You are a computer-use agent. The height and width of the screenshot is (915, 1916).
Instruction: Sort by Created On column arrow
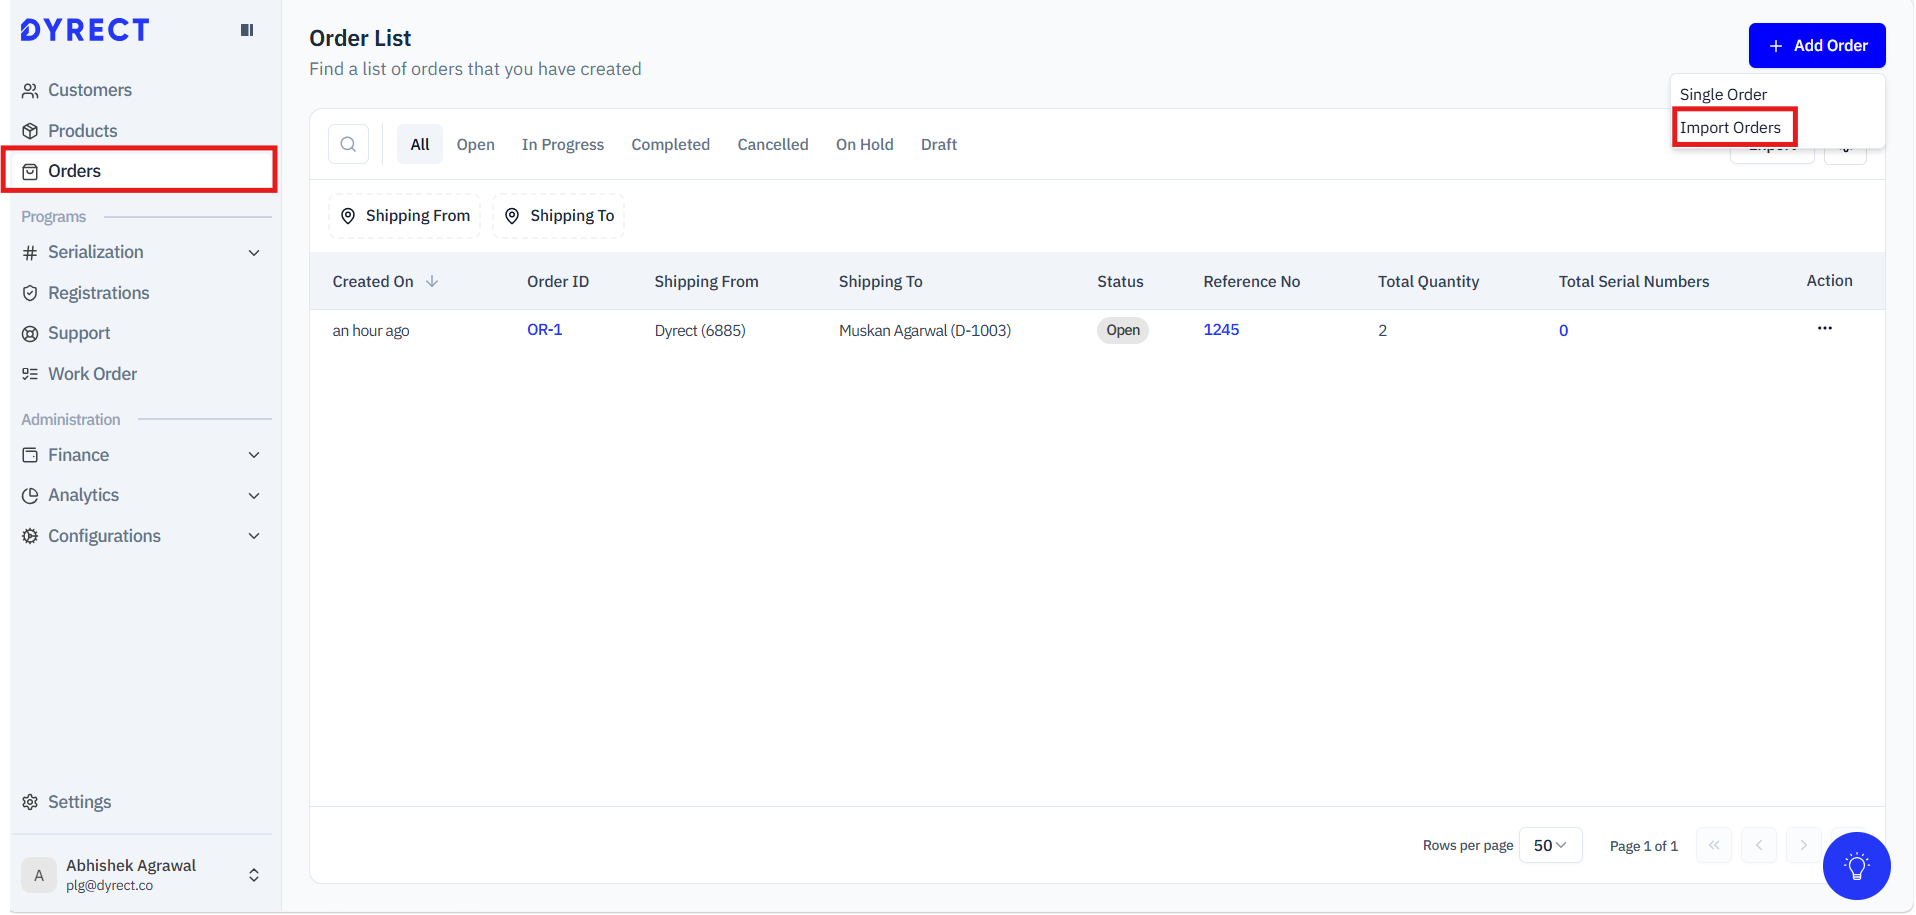432,282
